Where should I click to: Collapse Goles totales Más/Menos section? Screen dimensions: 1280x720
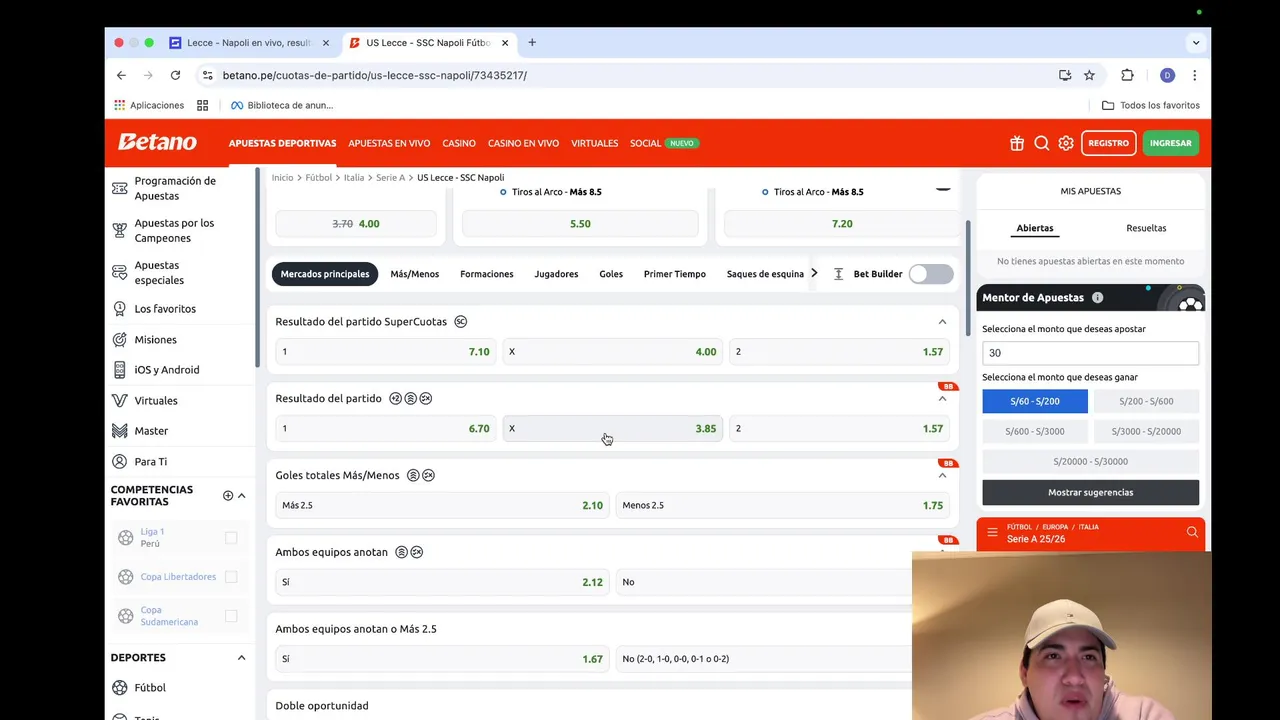point(942,475)
